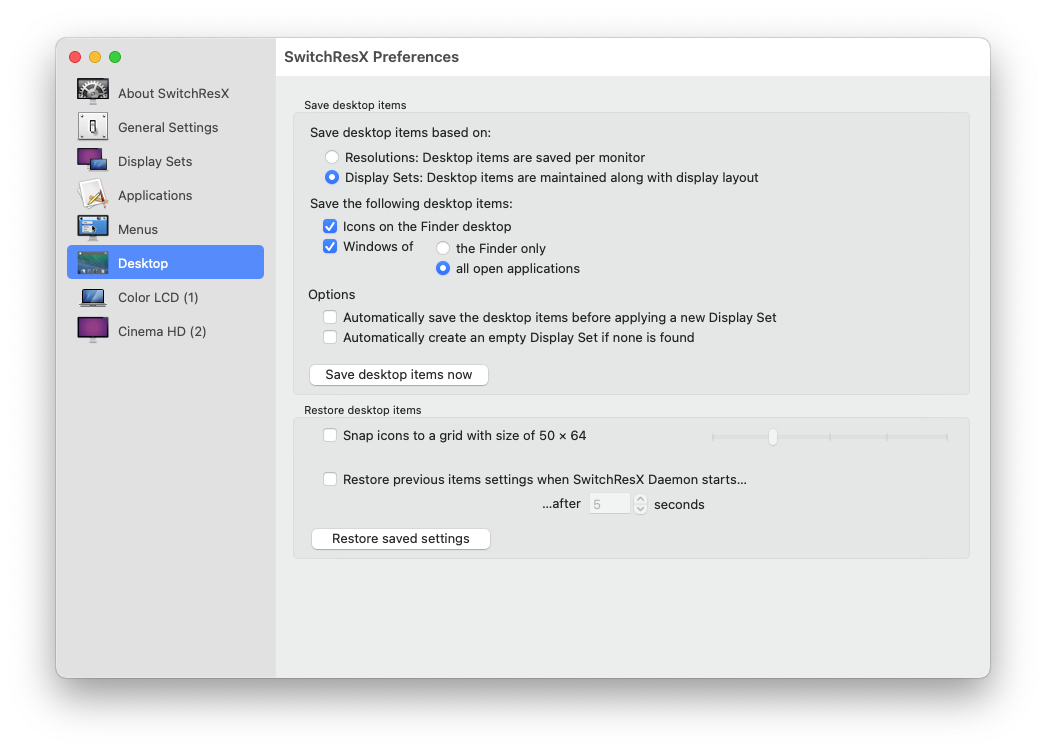Zoom the window with green button
Screen dimensions: 1046x752
point(115,57)
